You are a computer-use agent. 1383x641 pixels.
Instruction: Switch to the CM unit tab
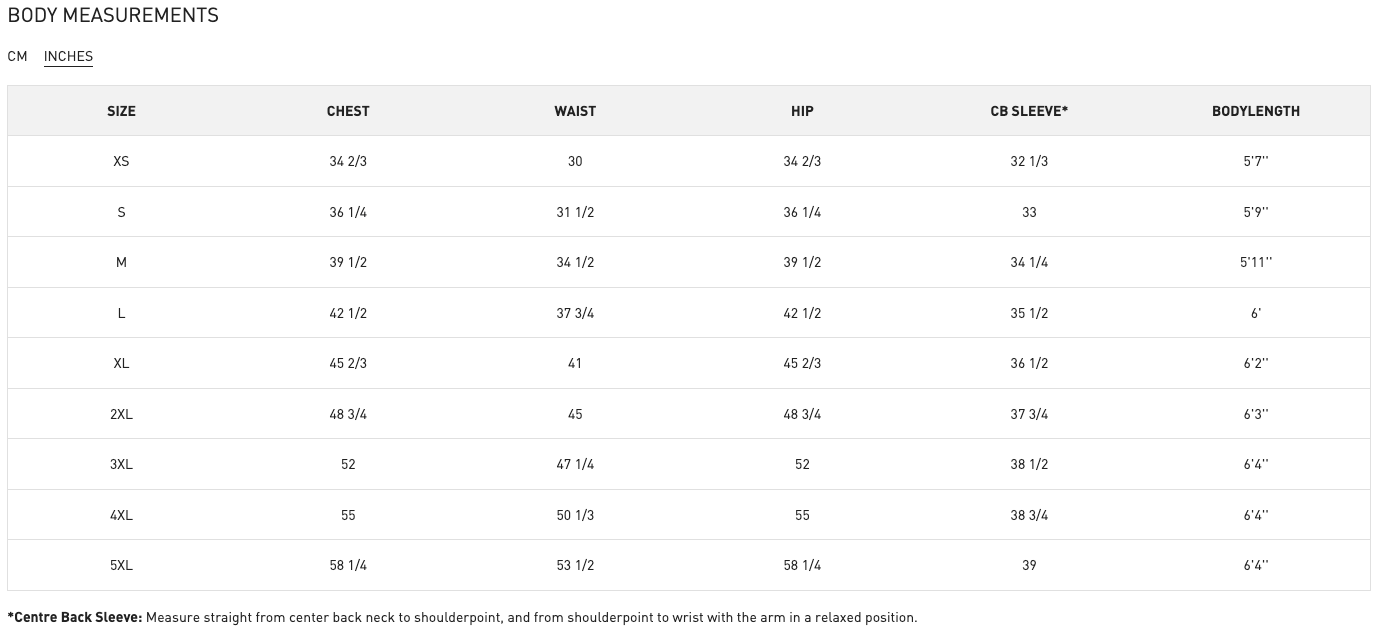coord(17,56)
